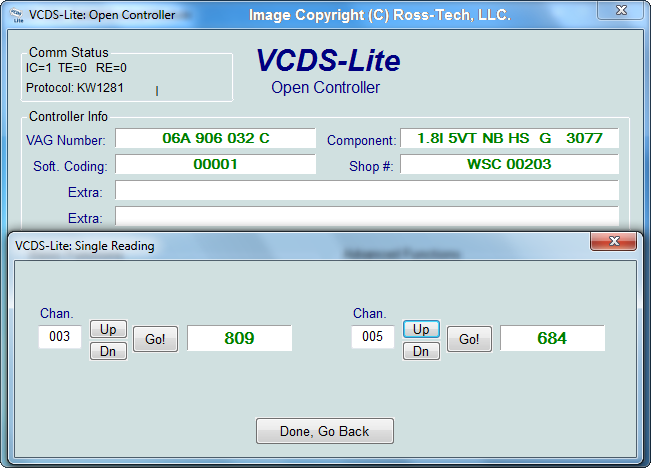
Task: Click the VCDS-Lite logo heading
Action: (328, 60)
